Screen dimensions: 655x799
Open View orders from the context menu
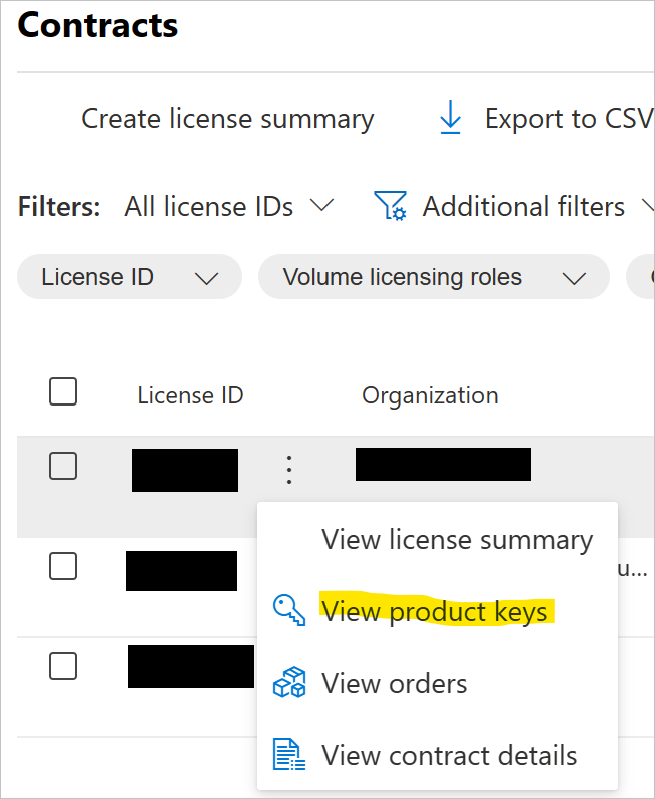[x=394, y=684]
